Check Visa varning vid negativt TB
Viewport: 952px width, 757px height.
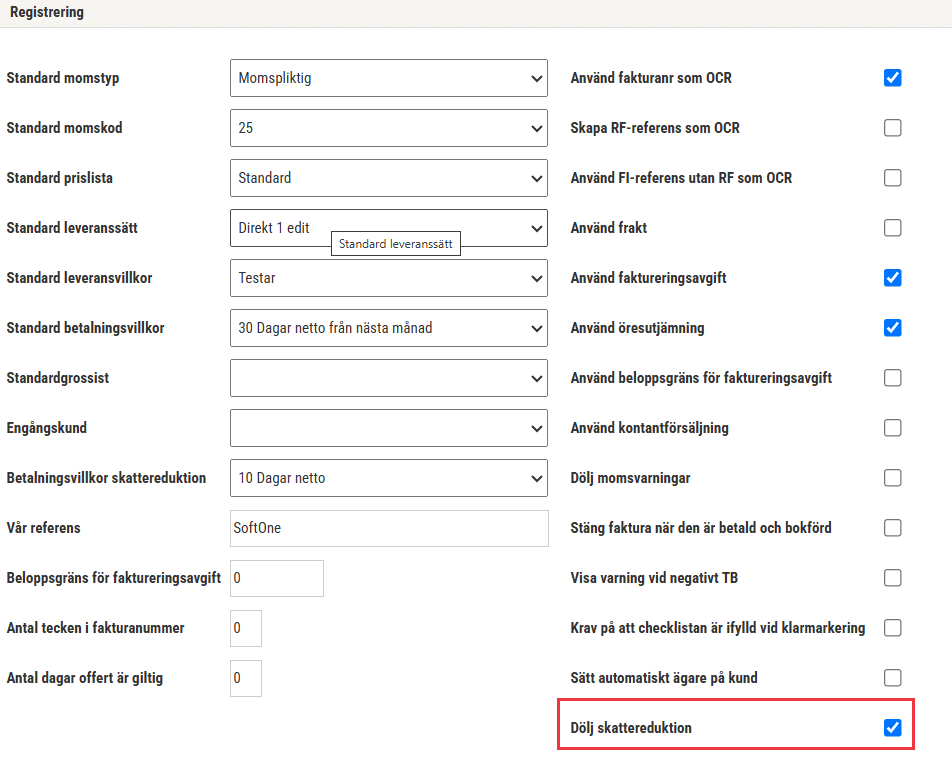coord(892,578)
